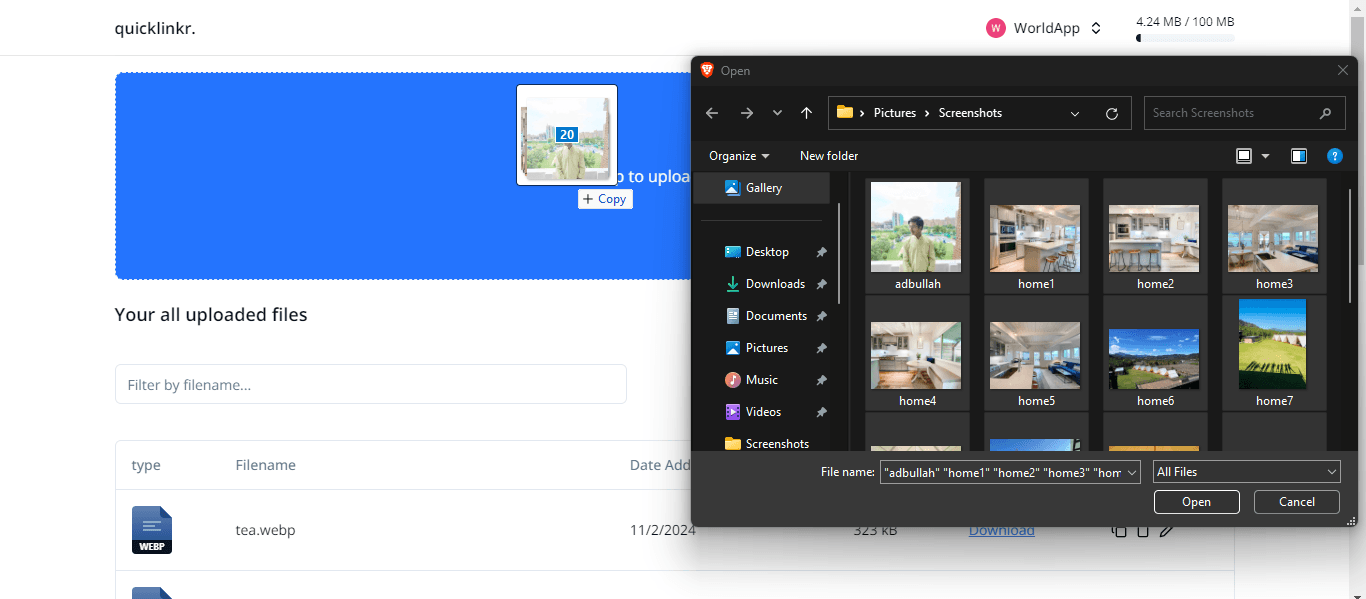Expand the File name dropdown arrow

tap(1132, 472)
